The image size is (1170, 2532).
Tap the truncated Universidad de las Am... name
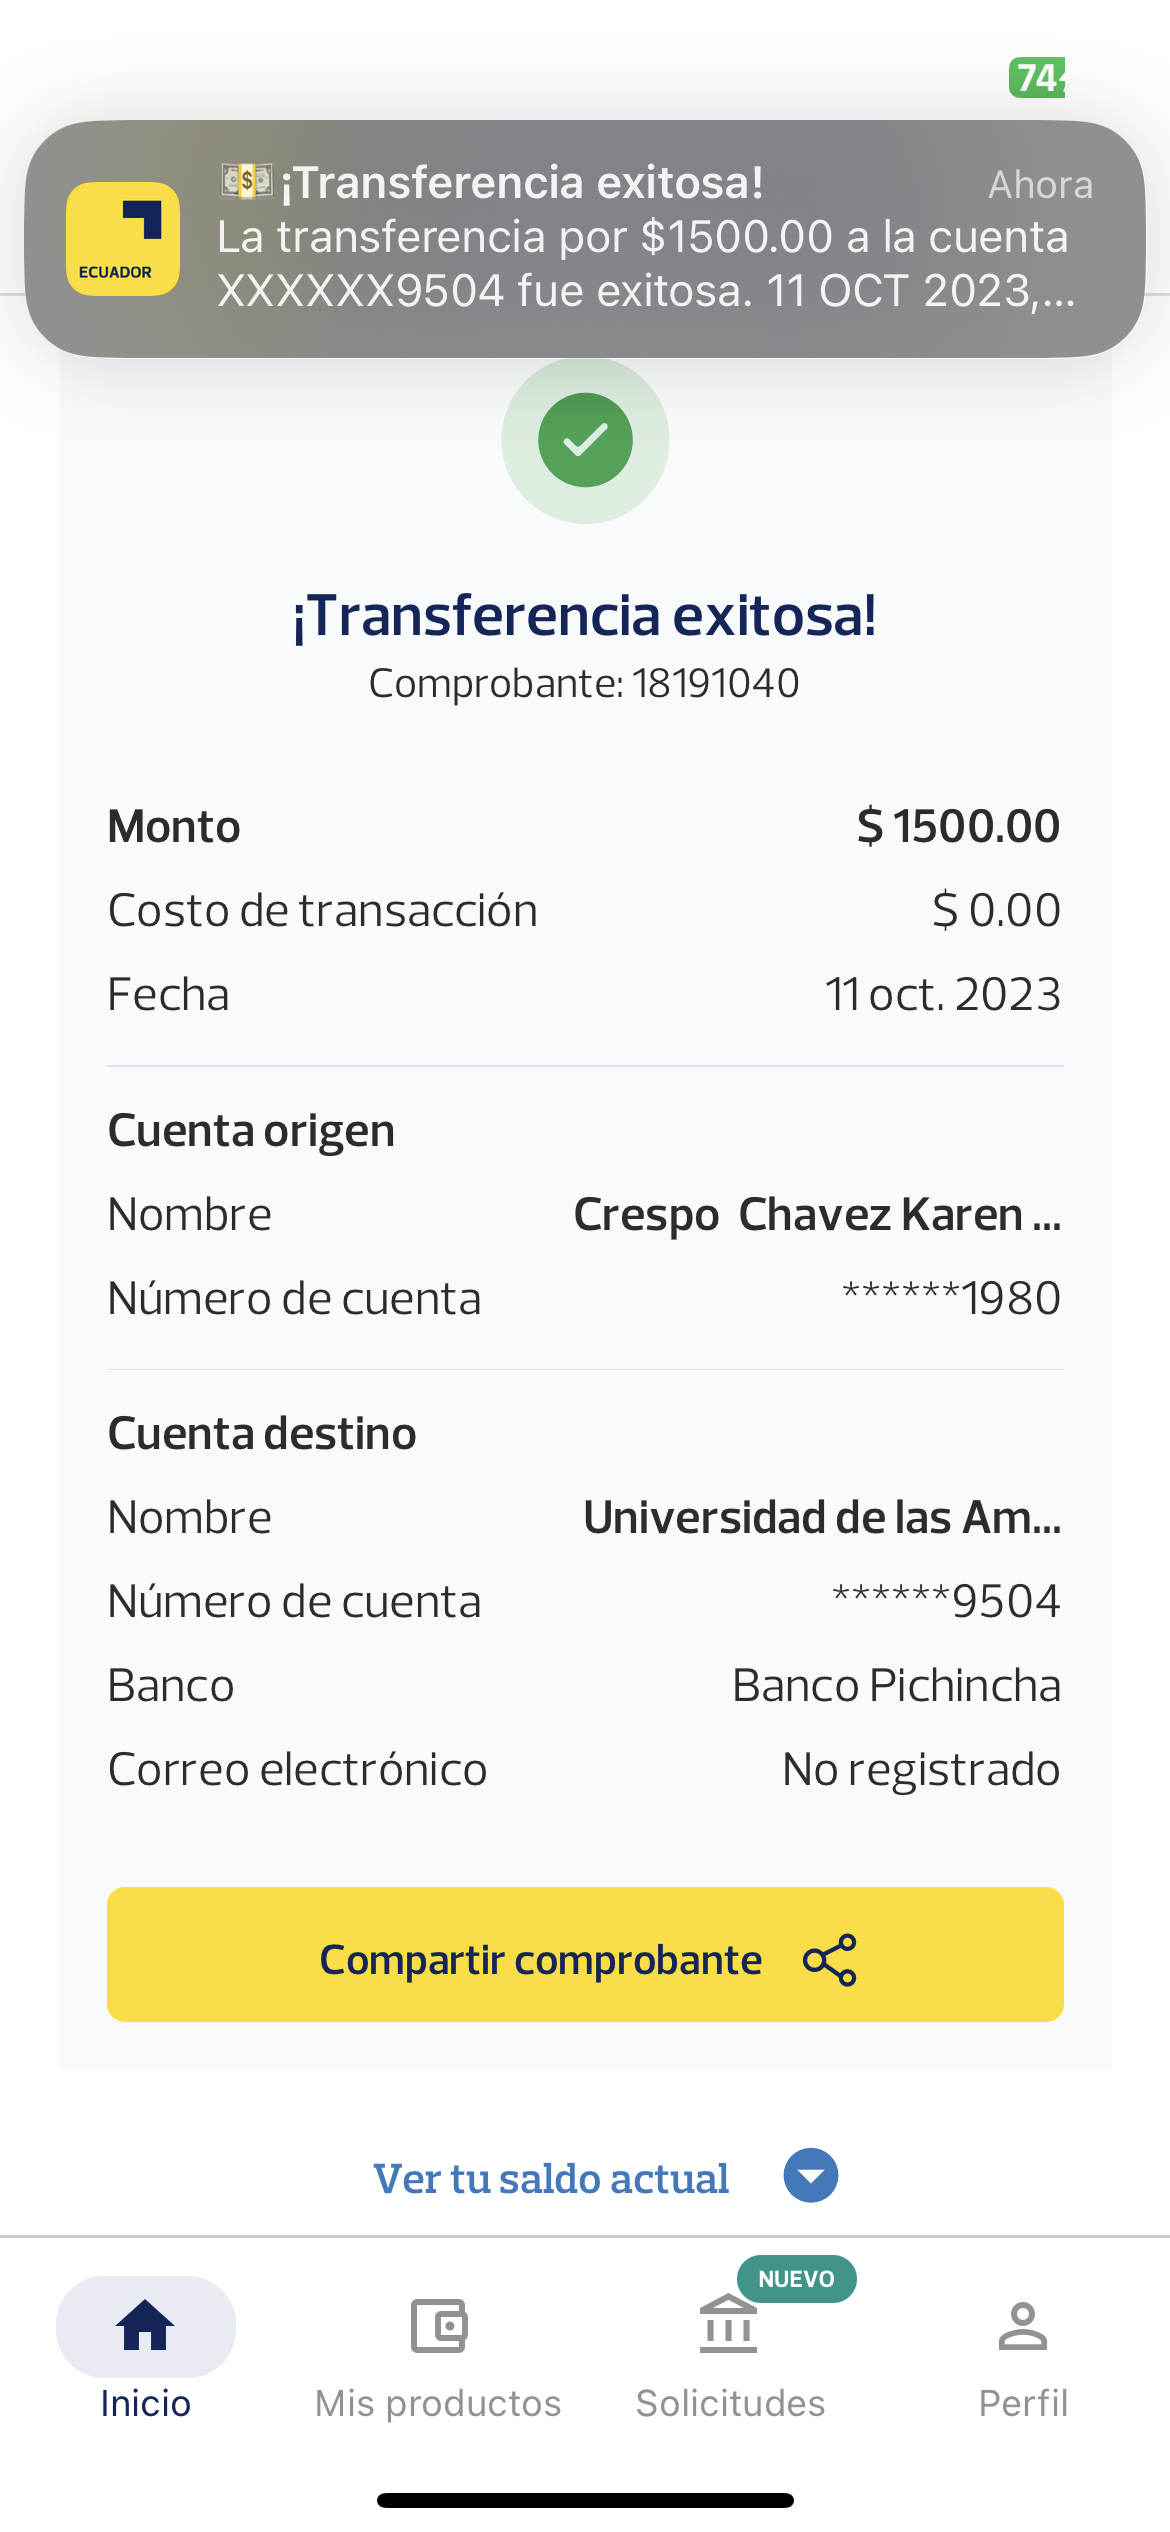(x=821, y=1517)
